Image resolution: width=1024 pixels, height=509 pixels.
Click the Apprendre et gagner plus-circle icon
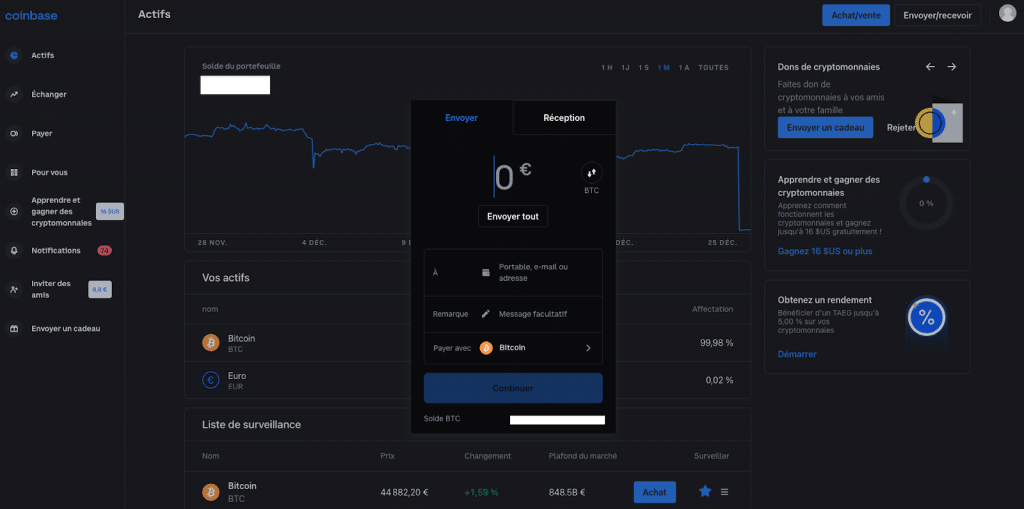tap(14, 212)
